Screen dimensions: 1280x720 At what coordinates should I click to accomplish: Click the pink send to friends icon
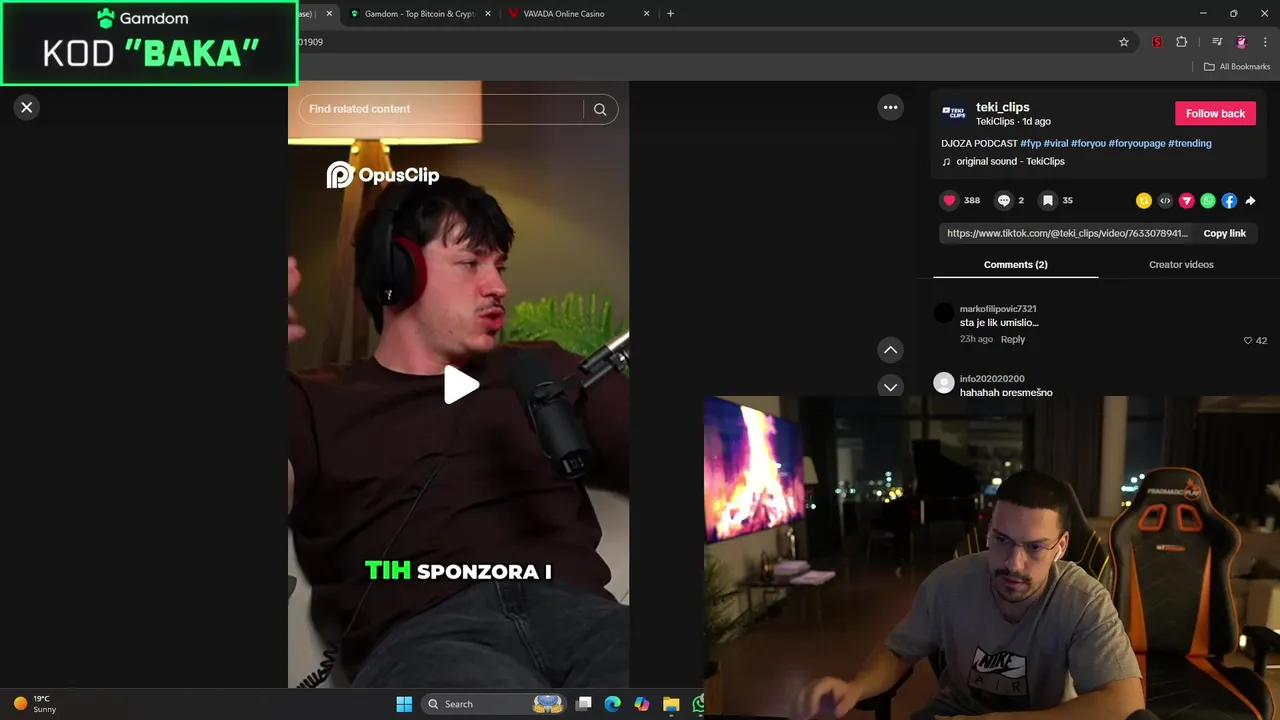[x=1187, y=201]
